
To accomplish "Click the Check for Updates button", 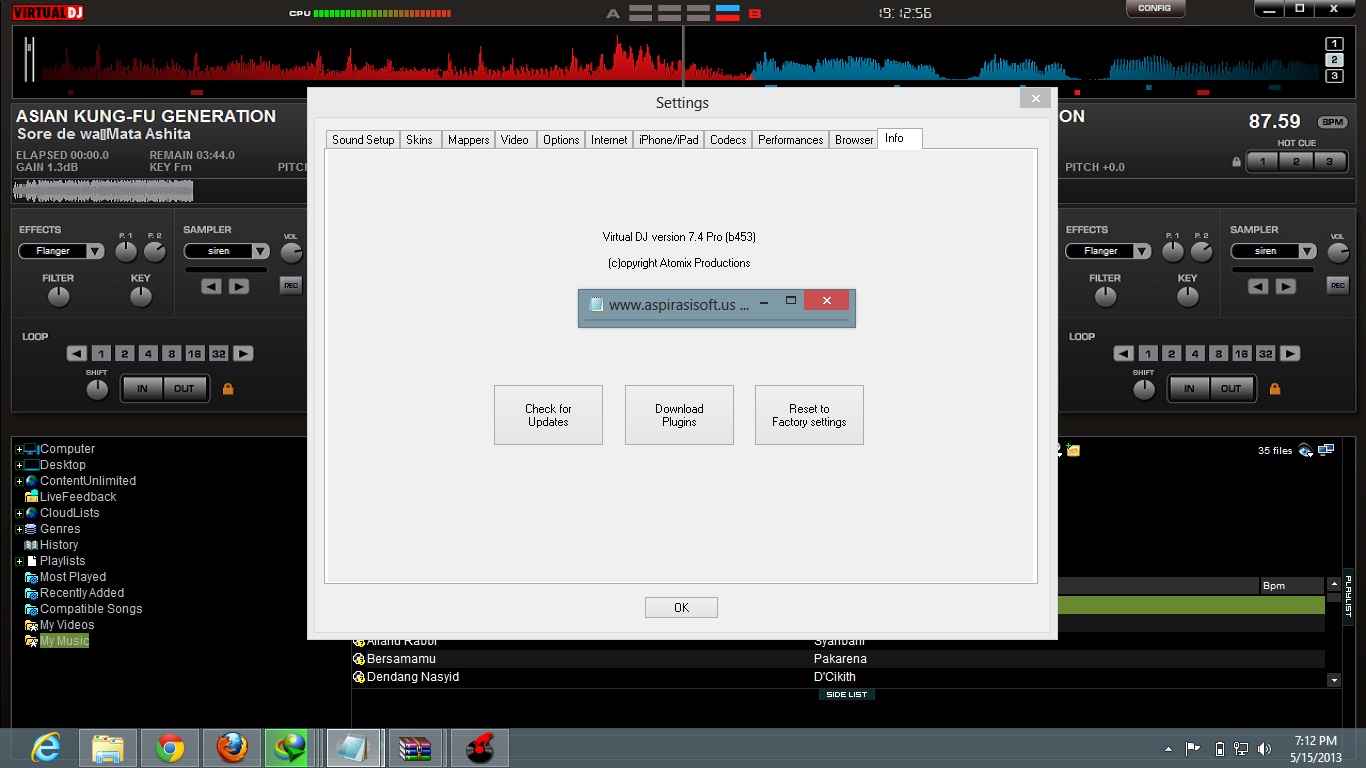I will [x=548, y=415].
